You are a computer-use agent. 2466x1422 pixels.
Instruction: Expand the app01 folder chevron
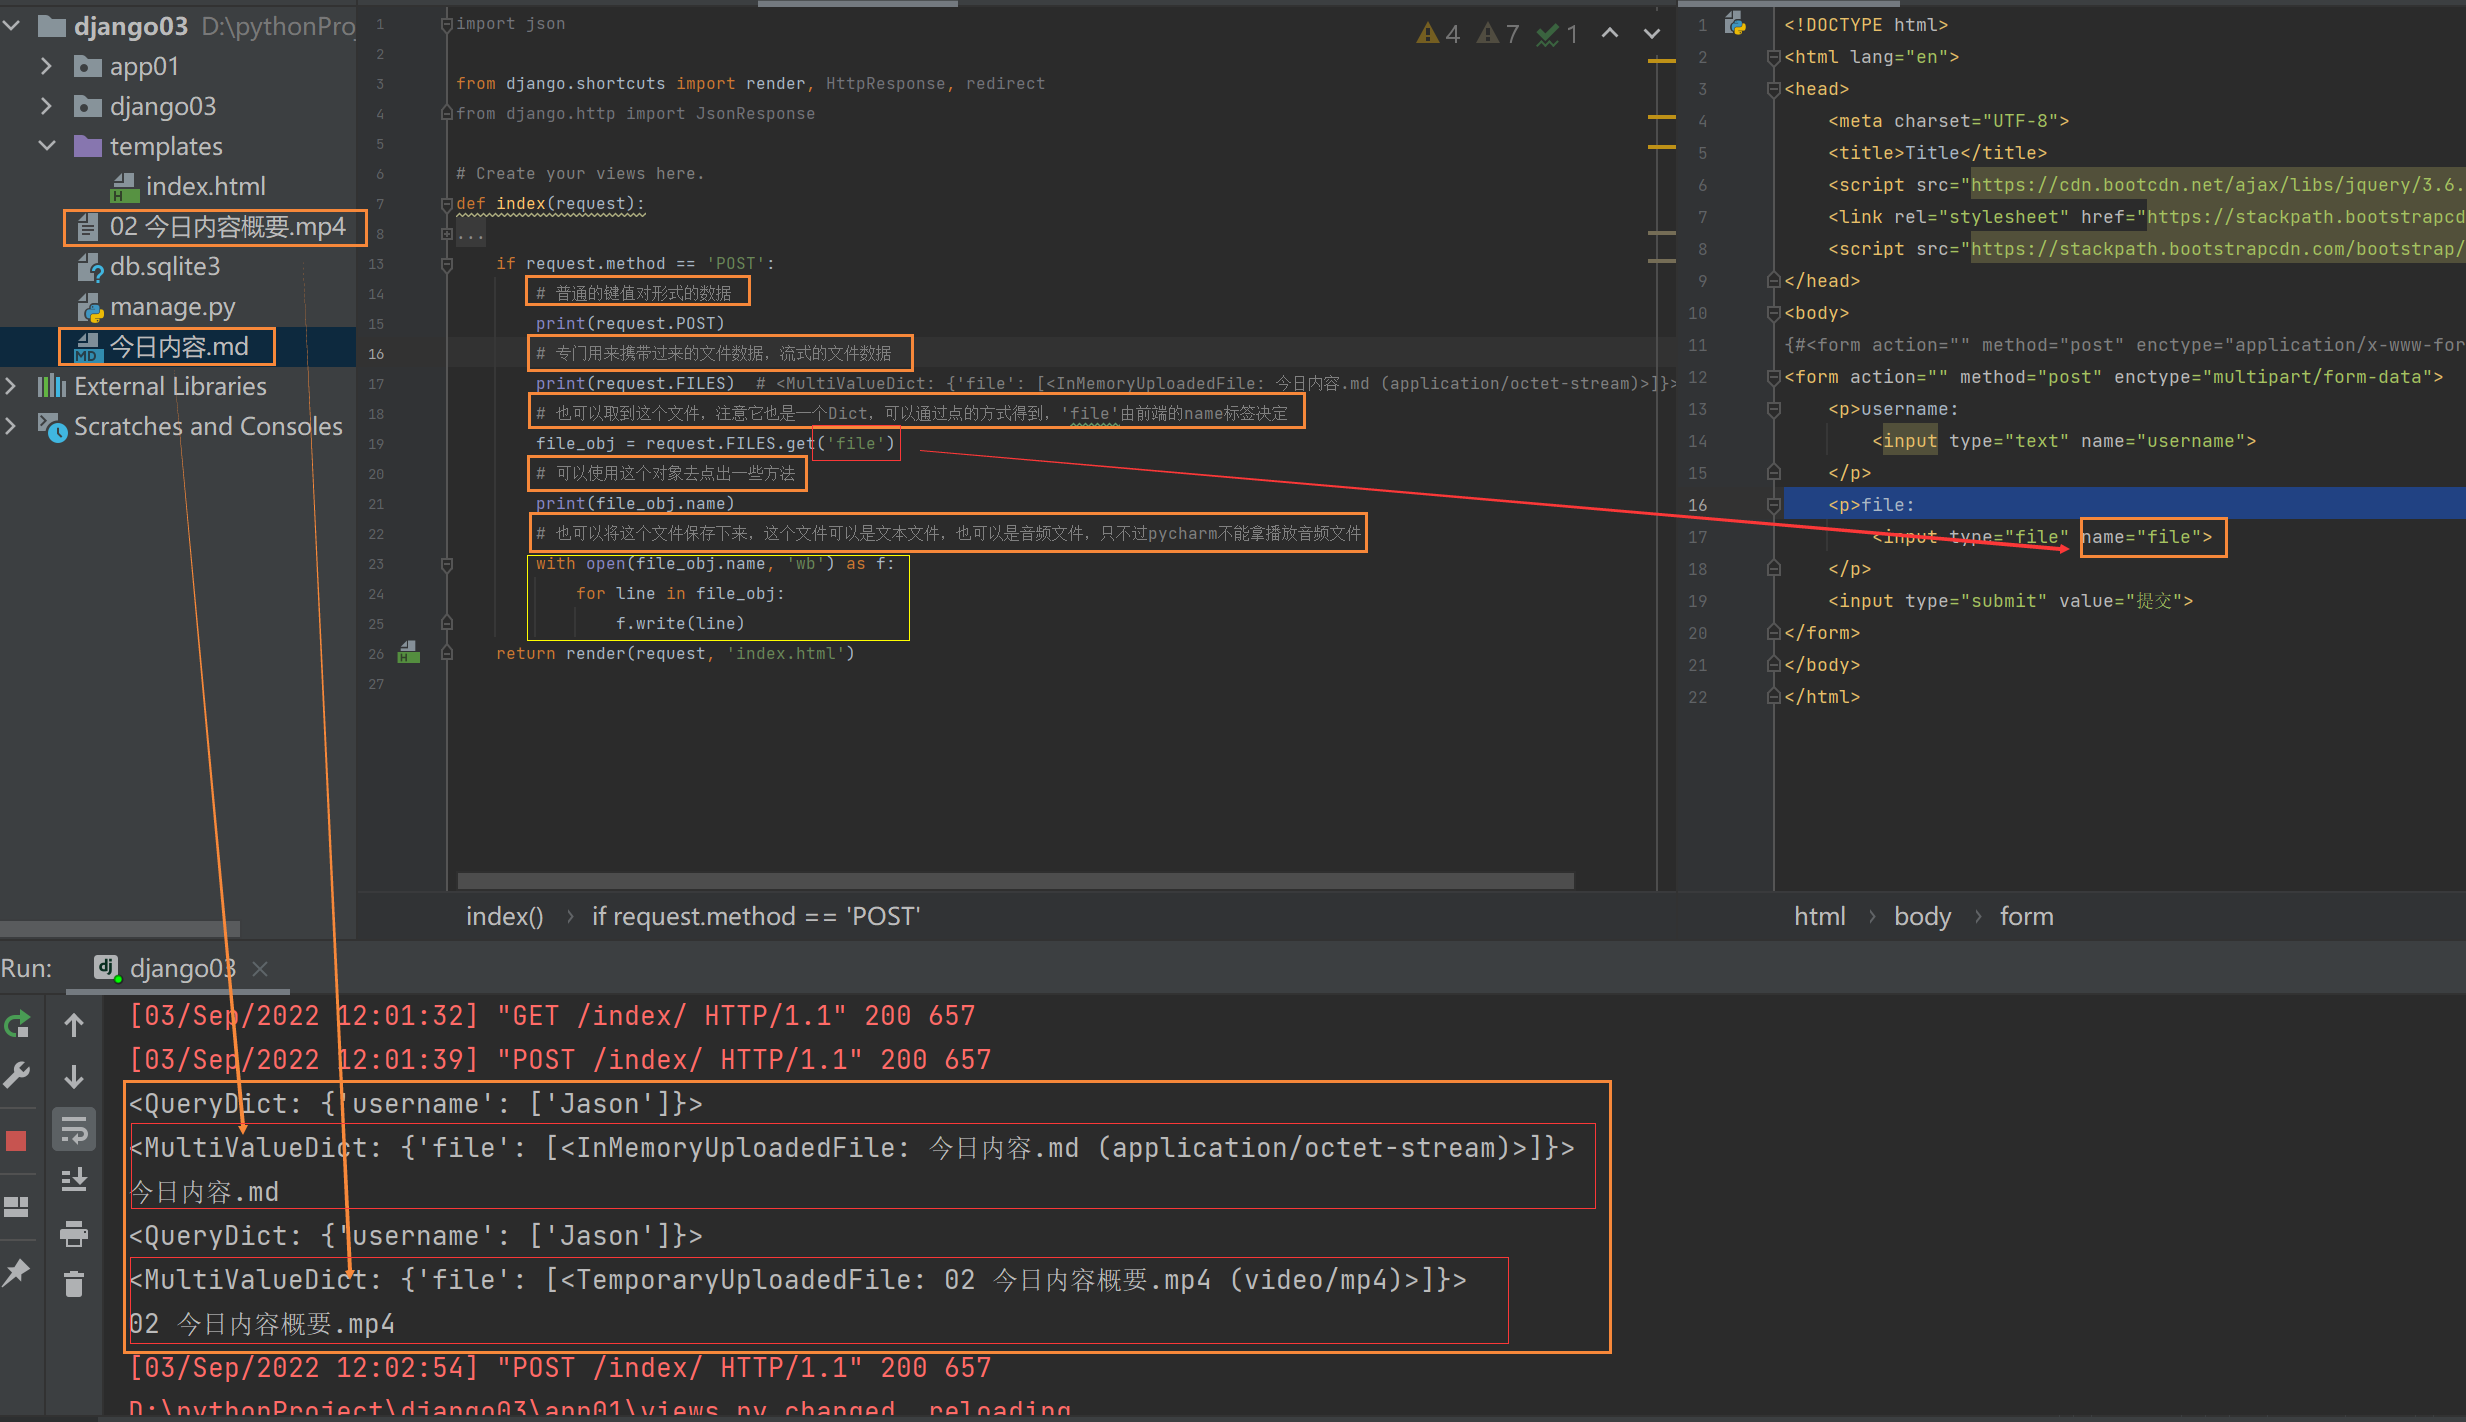point(46,66)
